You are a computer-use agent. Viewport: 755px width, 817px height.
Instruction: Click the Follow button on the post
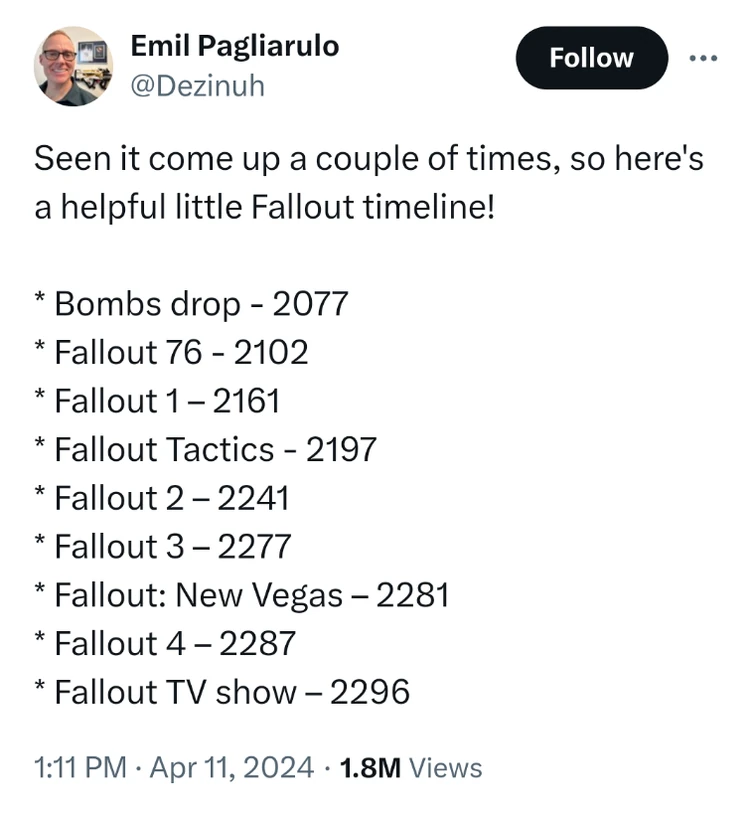click(x=591, y=58)
